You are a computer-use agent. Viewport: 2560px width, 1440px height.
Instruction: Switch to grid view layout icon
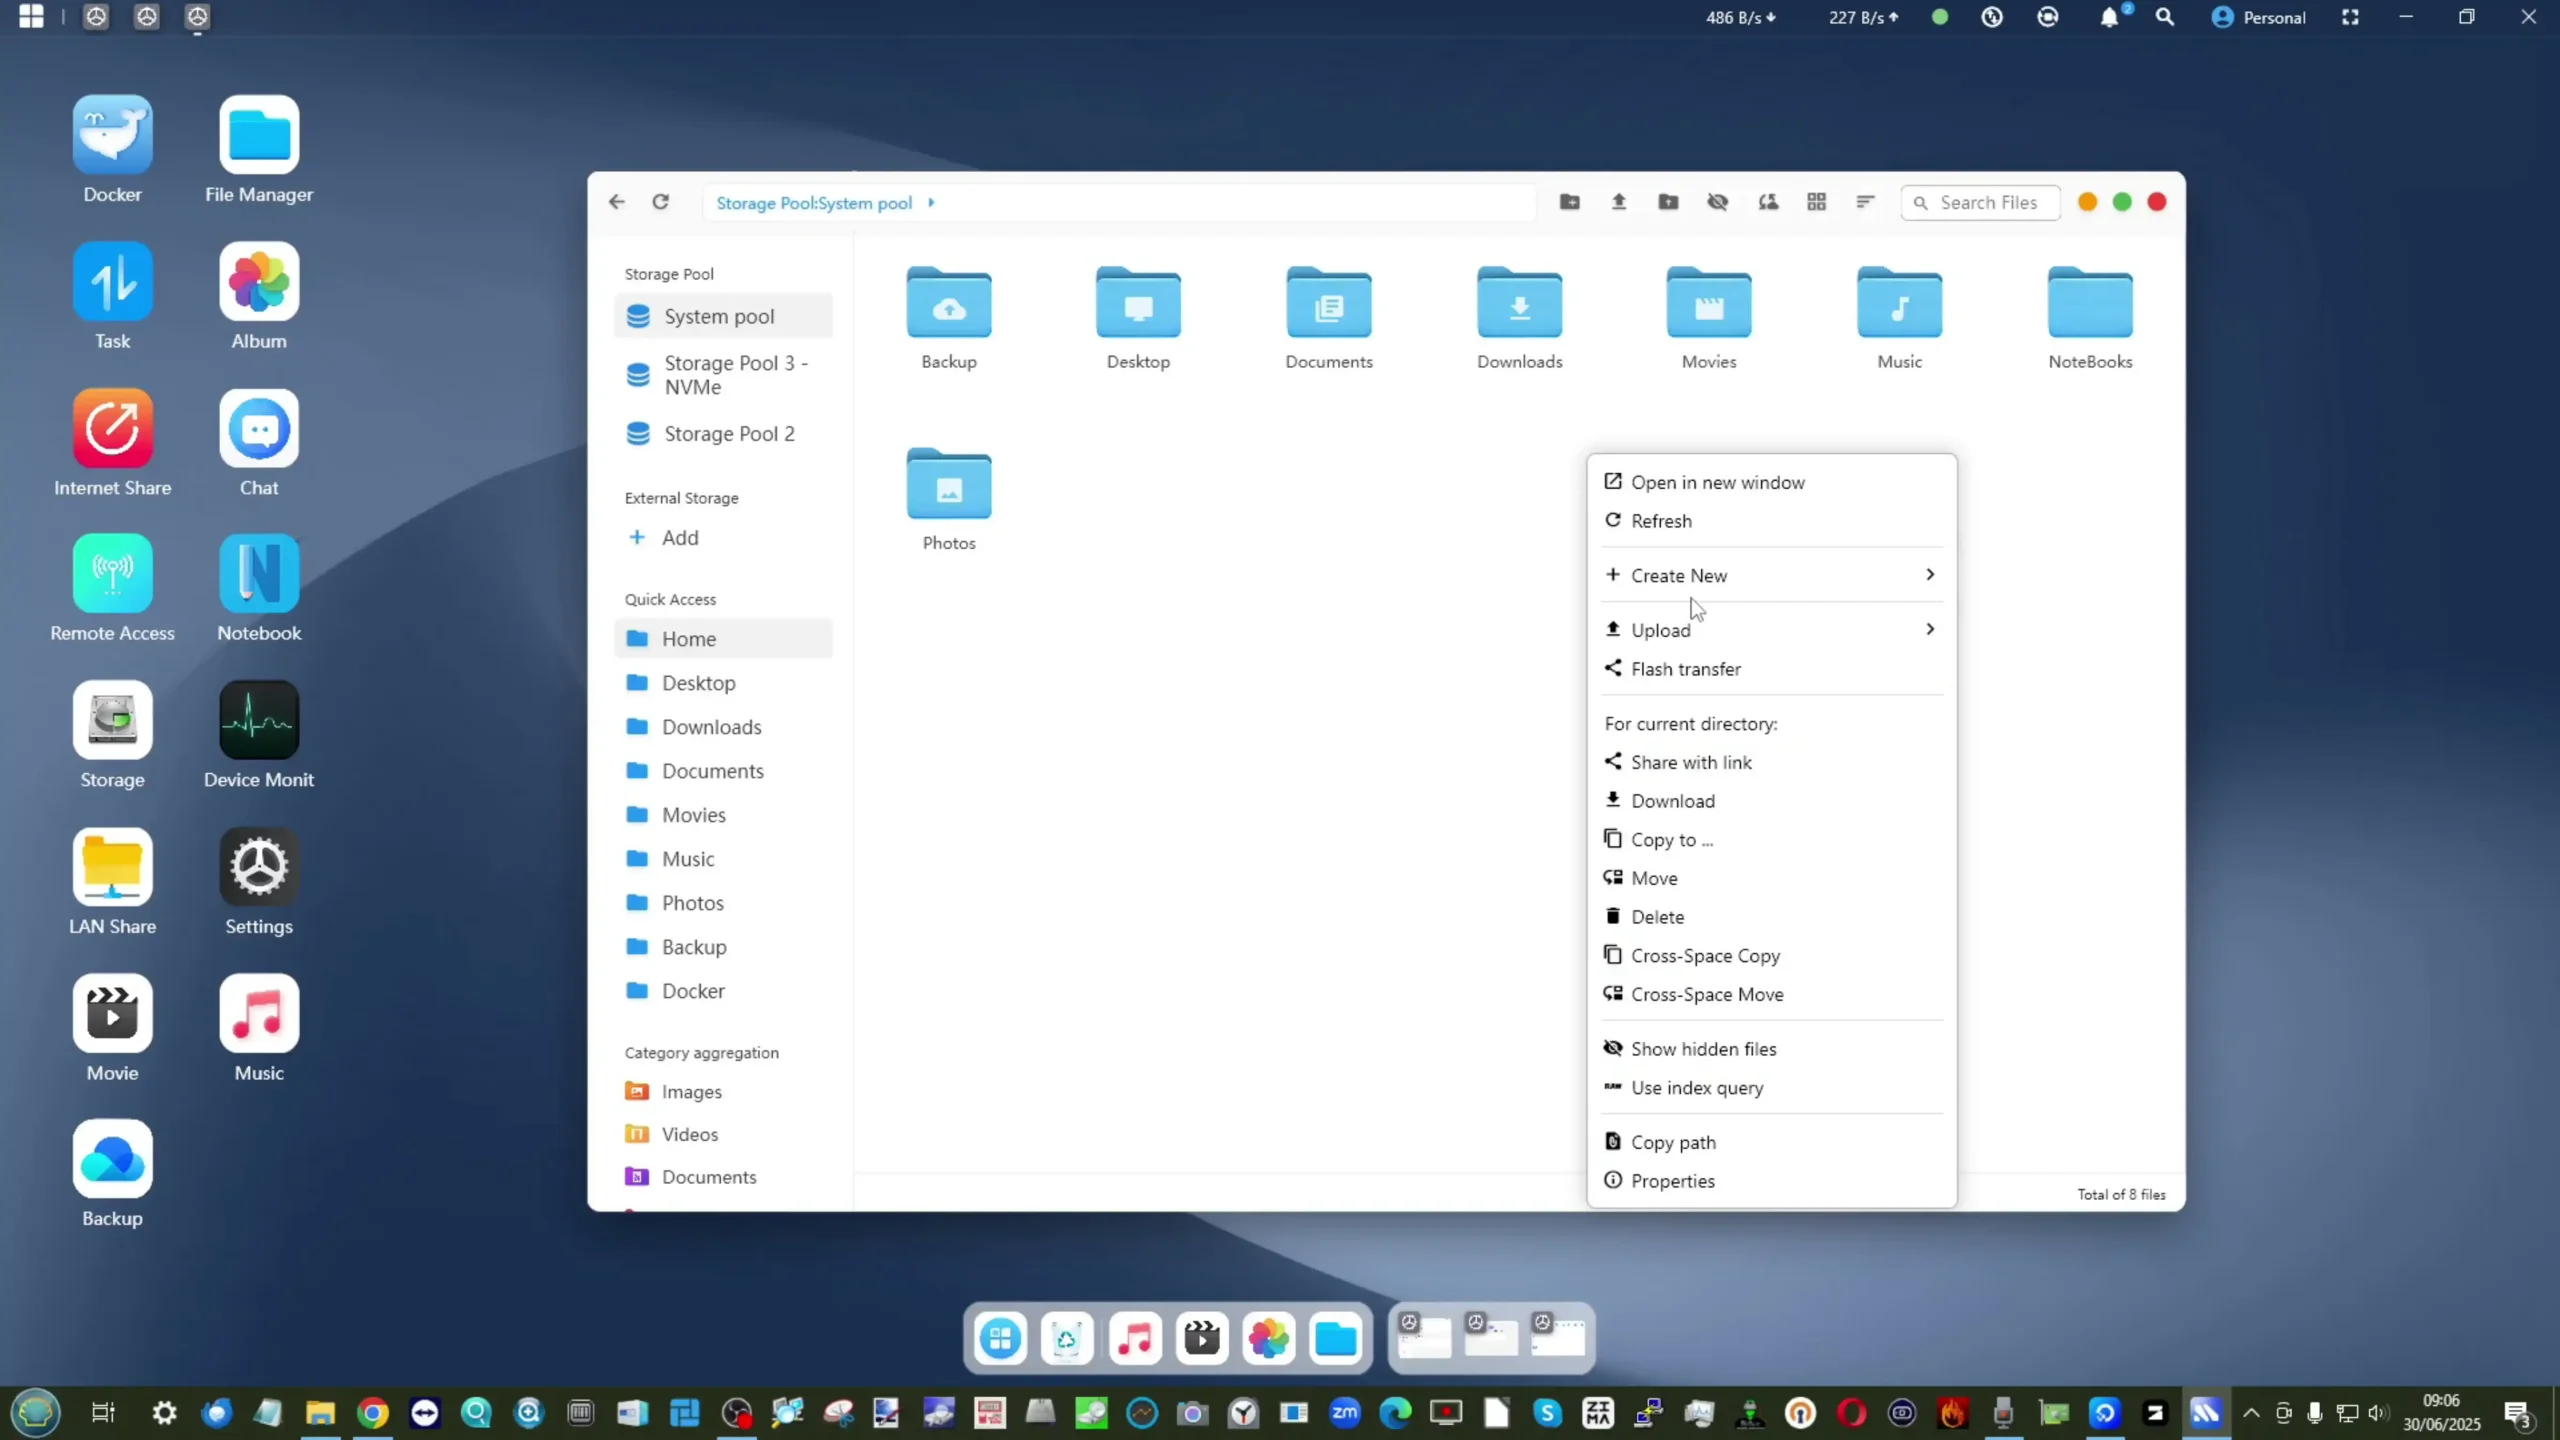pos(1817,202)
